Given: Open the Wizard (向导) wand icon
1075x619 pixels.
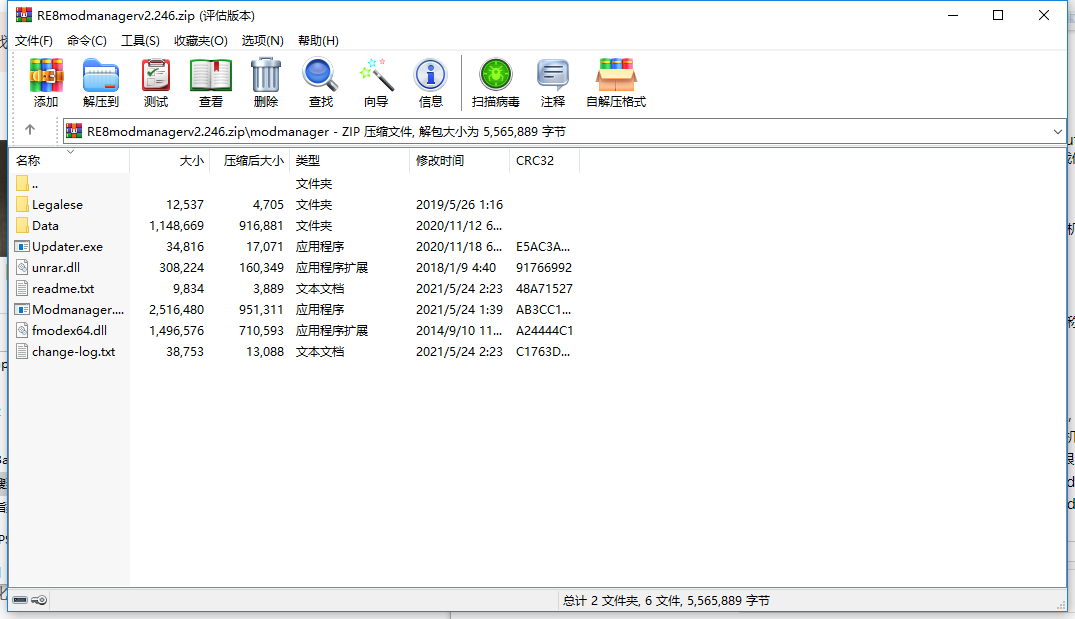Looking at the screenshot, I should [x=376, y=75].
